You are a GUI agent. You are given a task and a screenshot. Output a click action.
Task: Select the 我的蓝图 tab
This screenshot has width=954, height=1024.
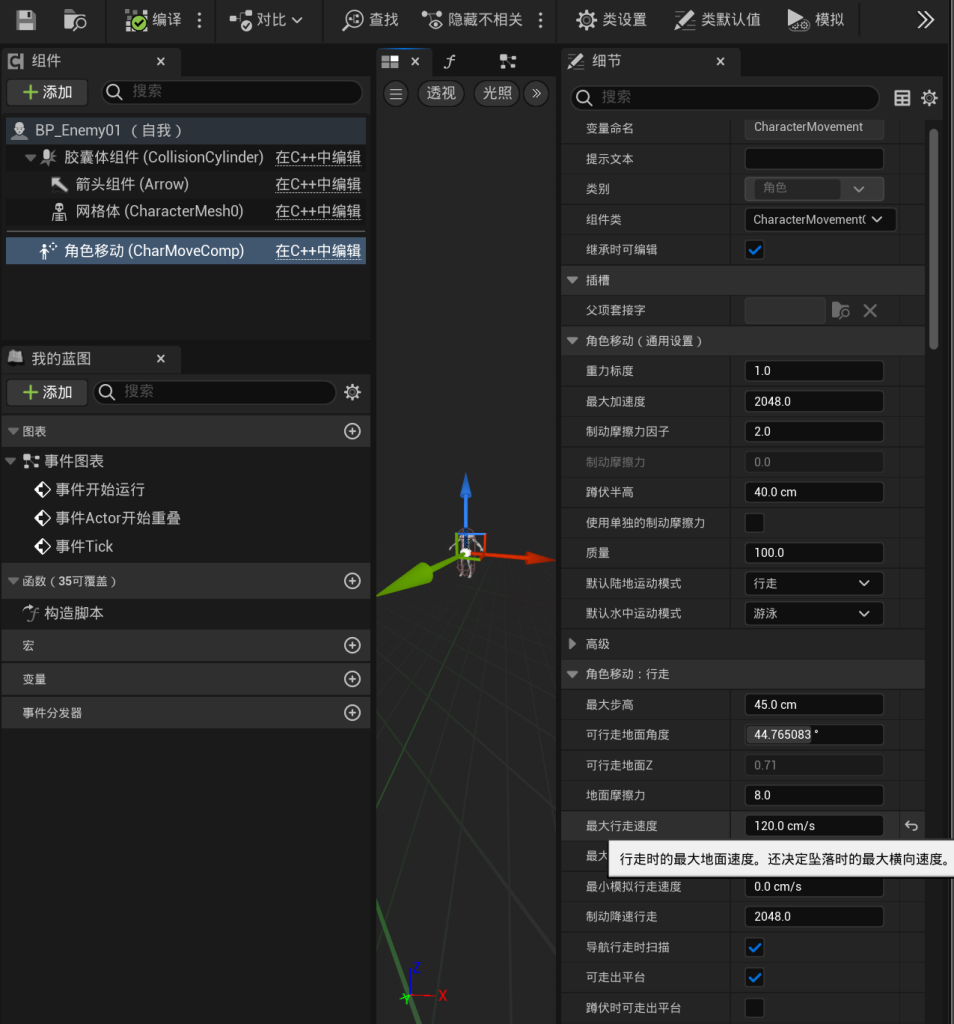(60, 358)
